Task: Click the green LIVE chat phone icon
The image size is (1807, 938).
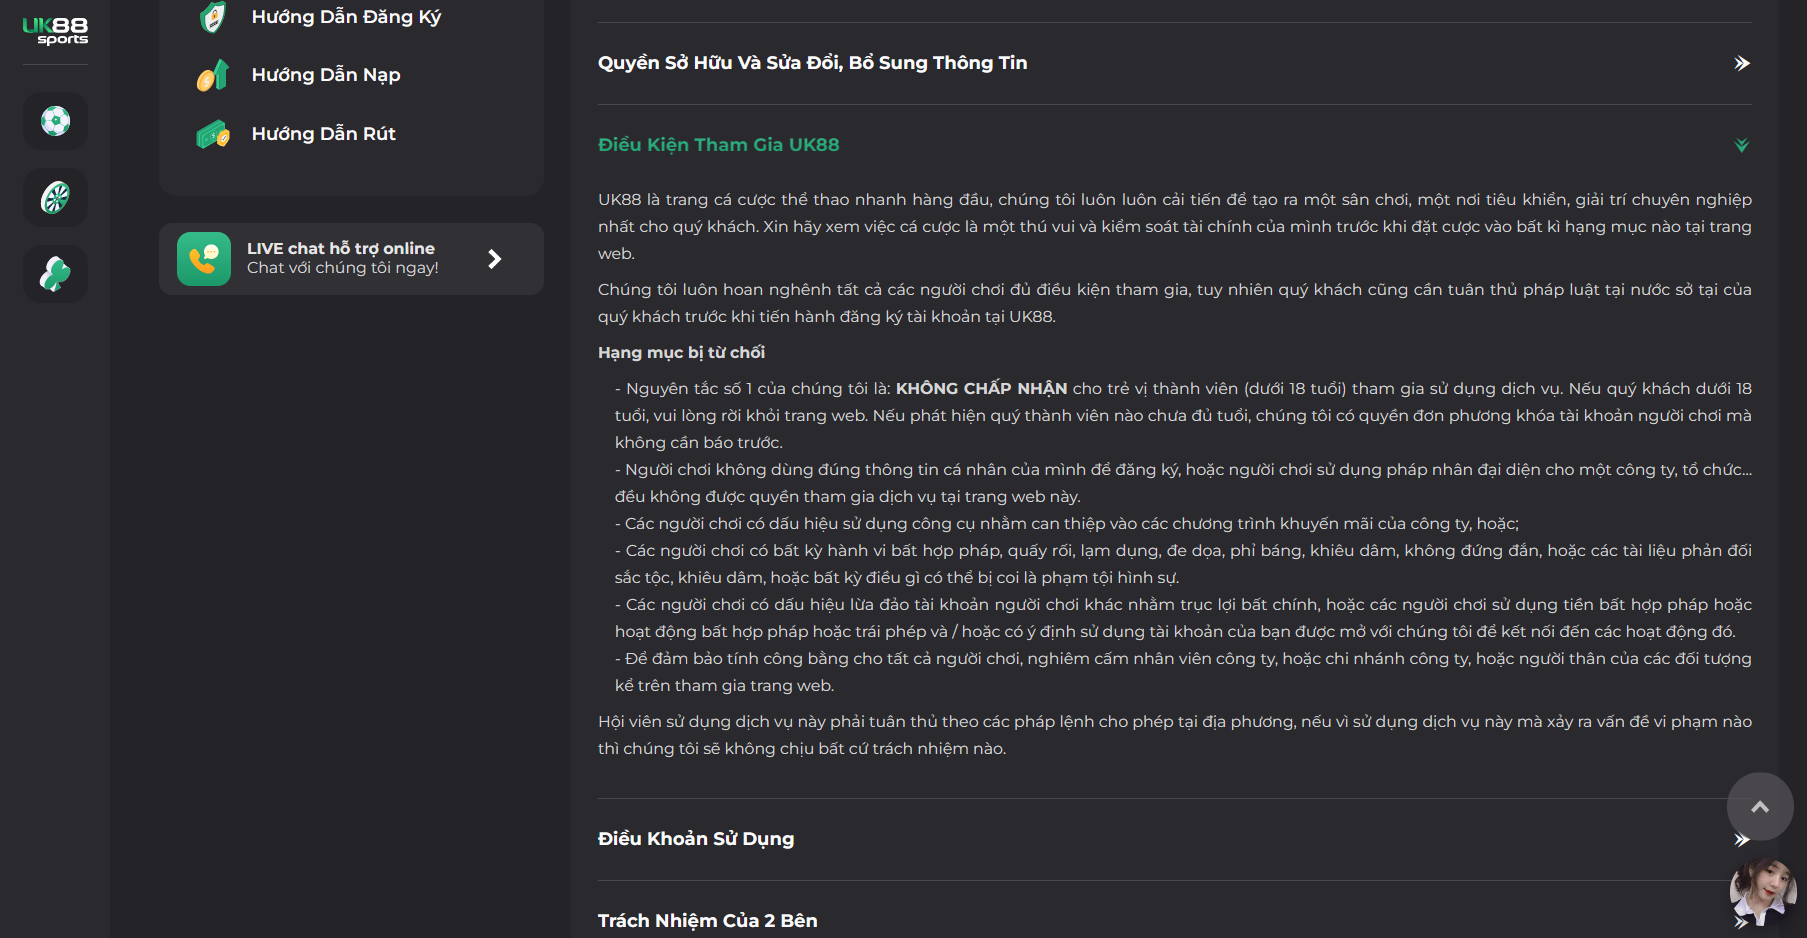Action: (x=204, y=259)
